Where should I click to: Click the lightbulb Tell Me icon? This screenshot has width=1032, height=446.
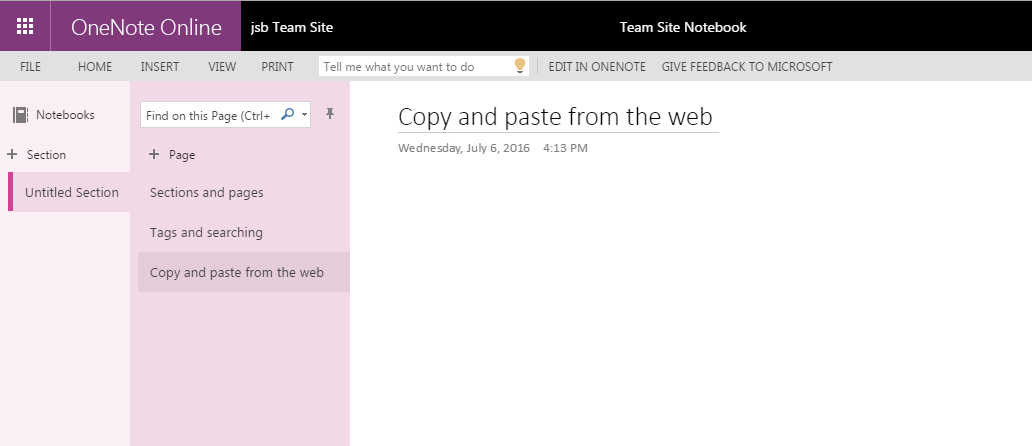[520, 66]
